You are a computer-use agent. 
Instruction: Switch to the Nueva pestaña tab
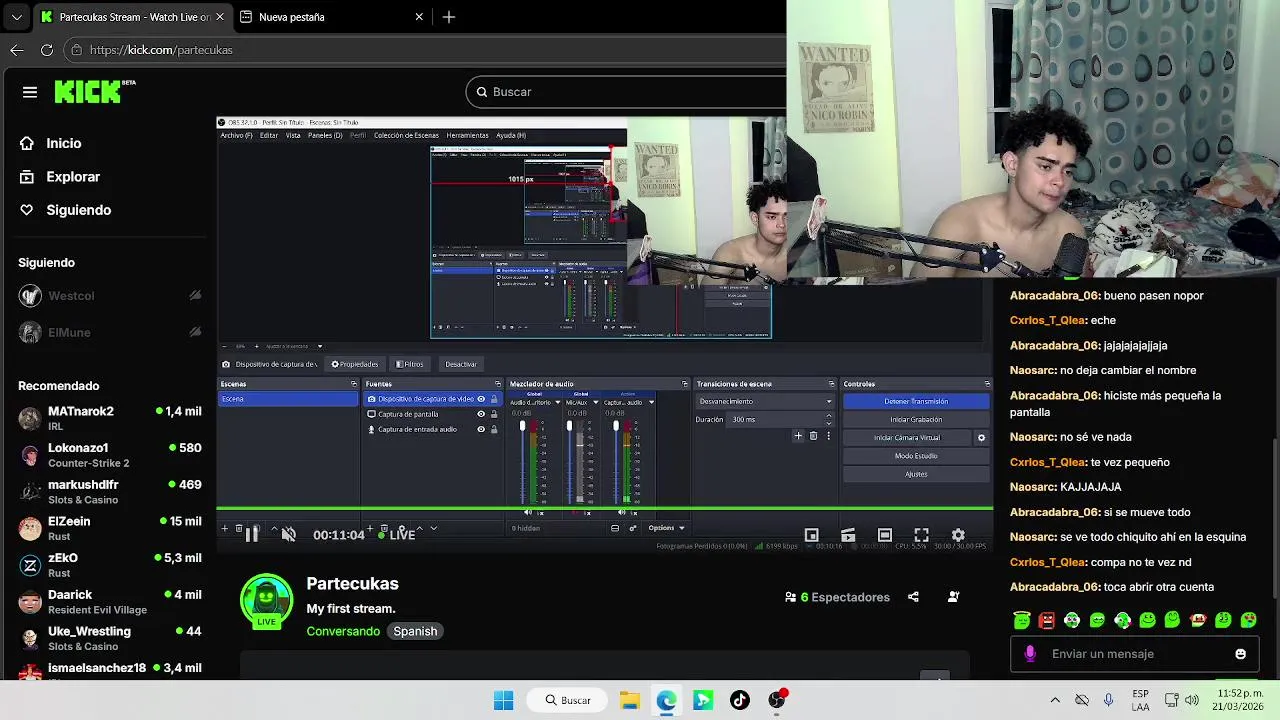pos(332,17)
